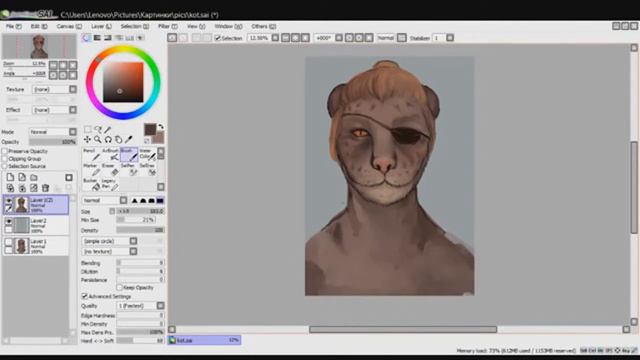This screenshot has height=360, width=640.
Task: Select the Legacy Pen tool
Action: click(x=110, y=184)
